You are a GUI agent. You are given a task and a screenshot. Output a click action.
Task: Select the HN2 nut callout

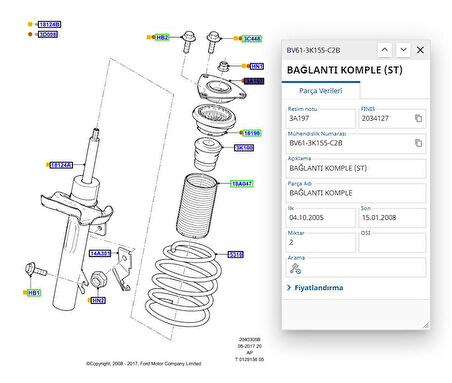[x=98, y=300]
